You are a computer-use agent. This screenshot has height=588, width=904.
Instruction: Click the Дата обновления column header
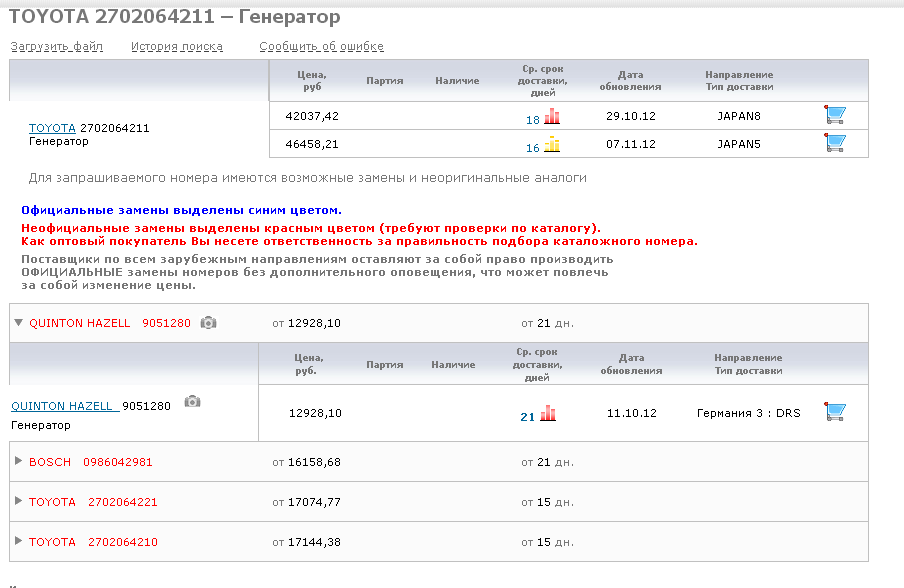631,80
